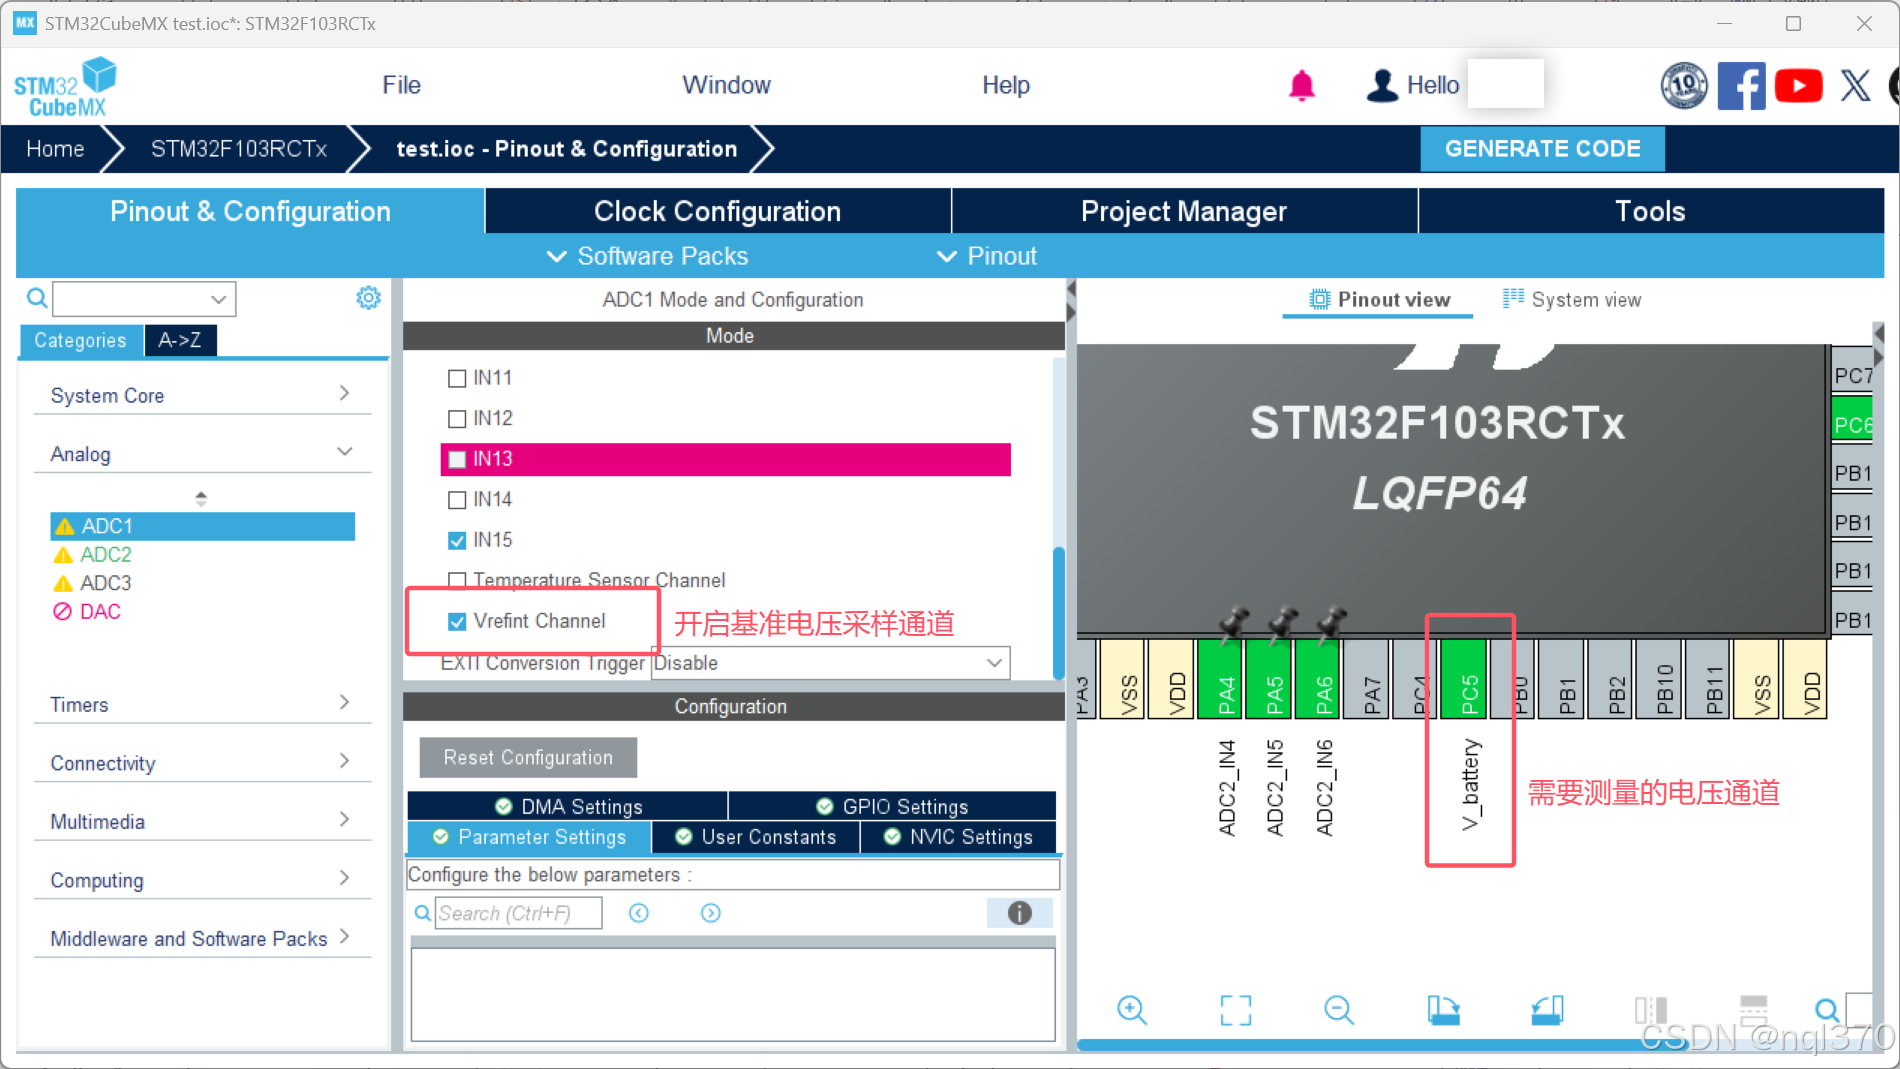
Task: Open the Window menu
Action: [726, 85]
